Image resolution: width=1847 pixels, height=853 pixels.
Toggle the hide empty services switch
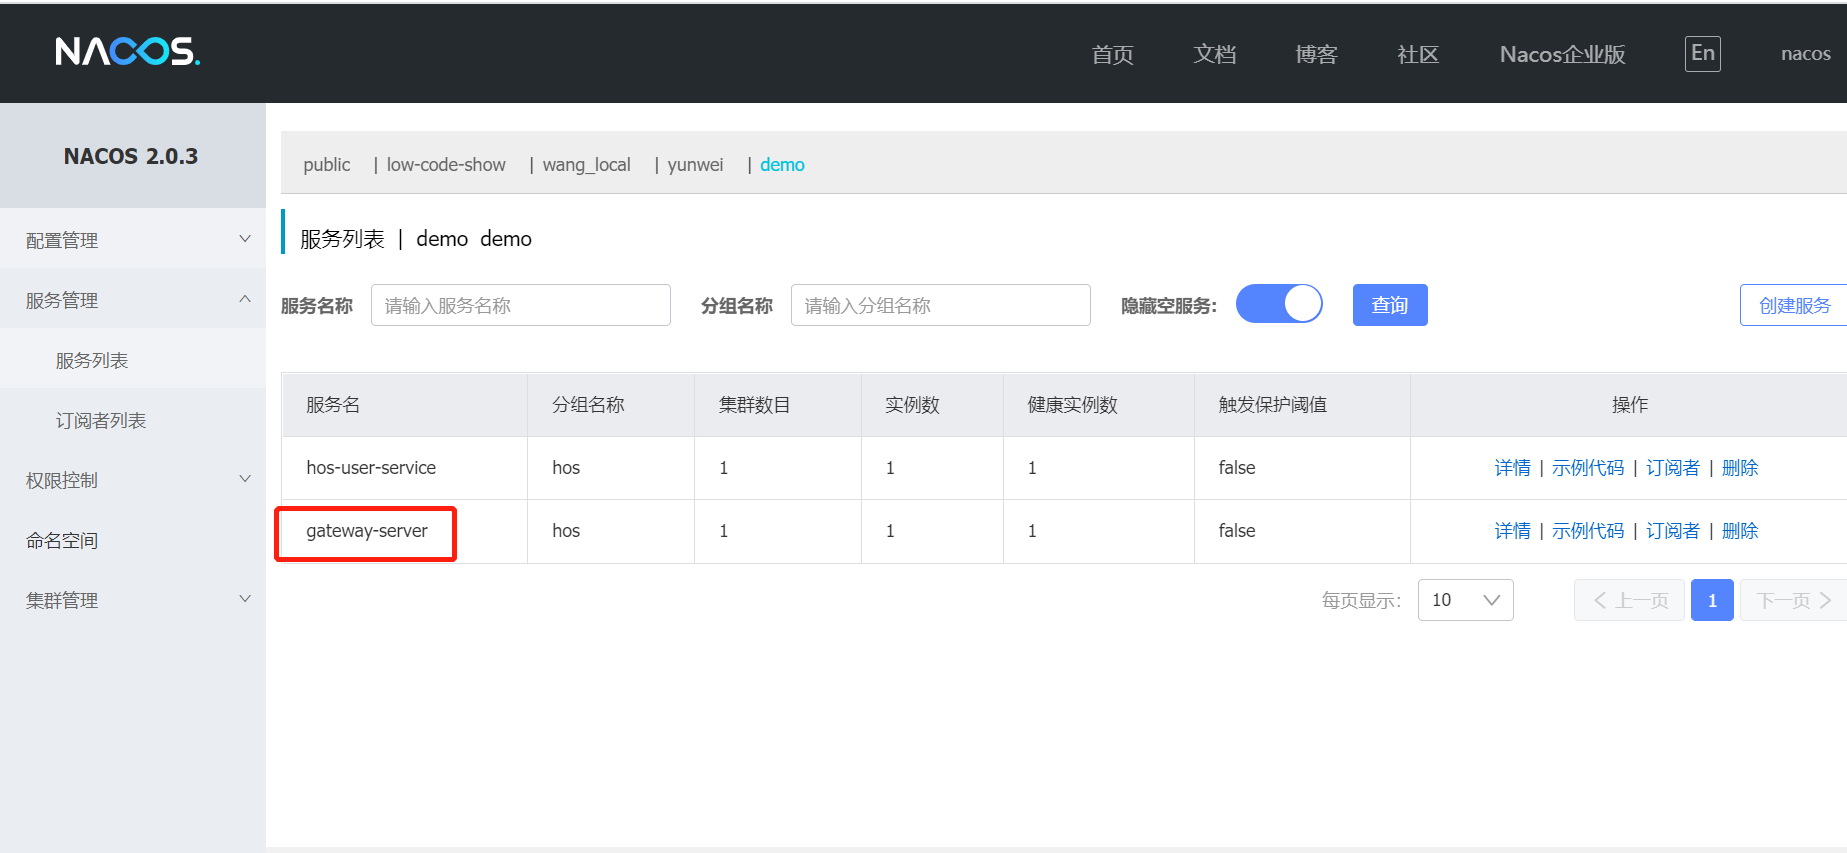1279,304
